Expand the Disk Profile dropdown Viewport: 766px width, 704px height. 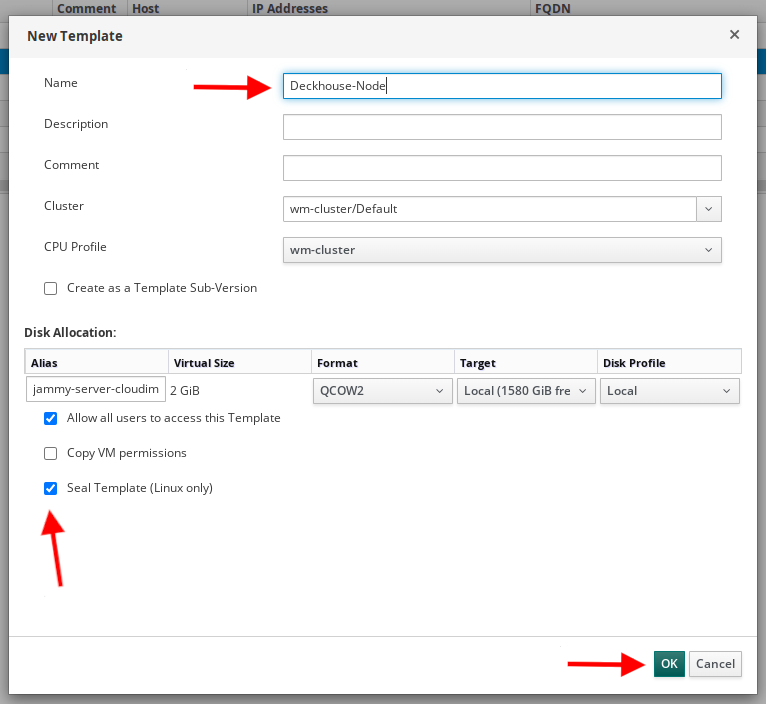coord(670,391)
